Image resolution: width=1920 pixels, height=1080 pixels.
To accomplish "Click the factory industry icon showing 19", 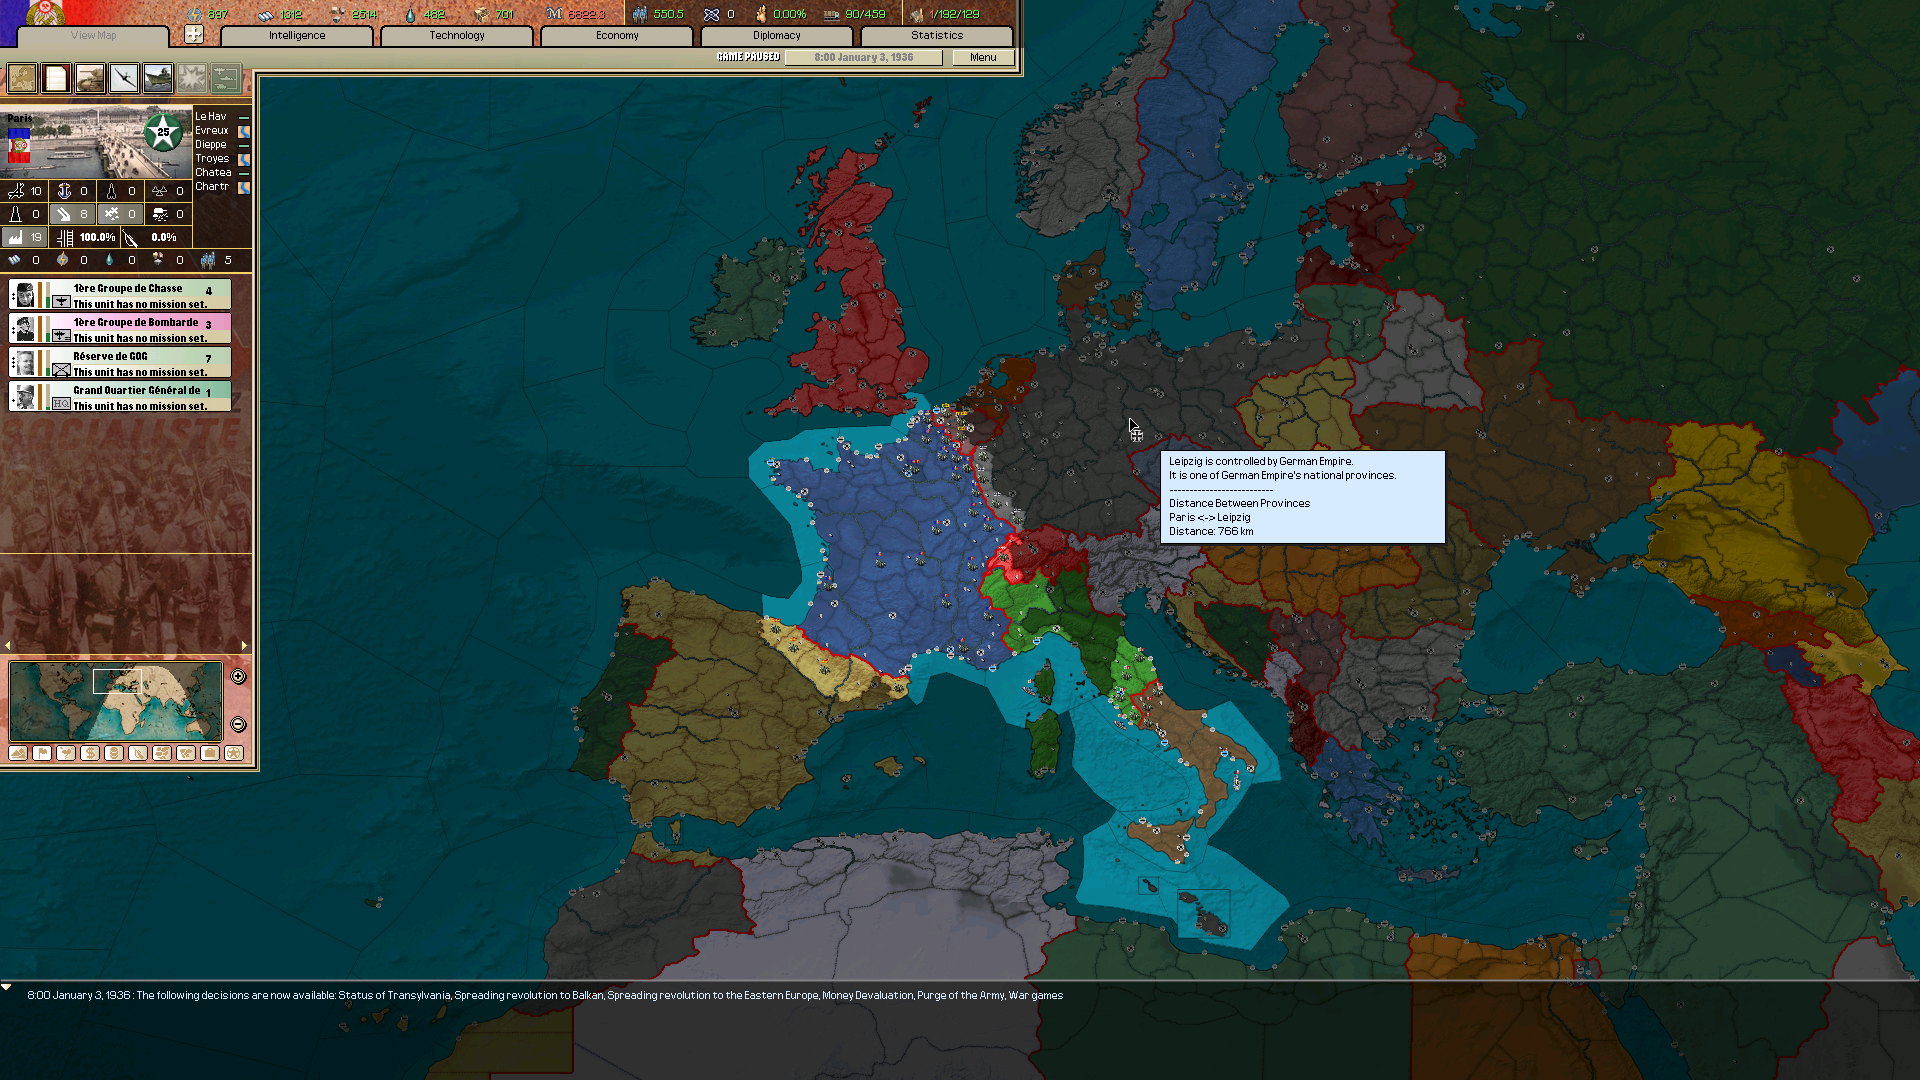I will click(15, 237).
